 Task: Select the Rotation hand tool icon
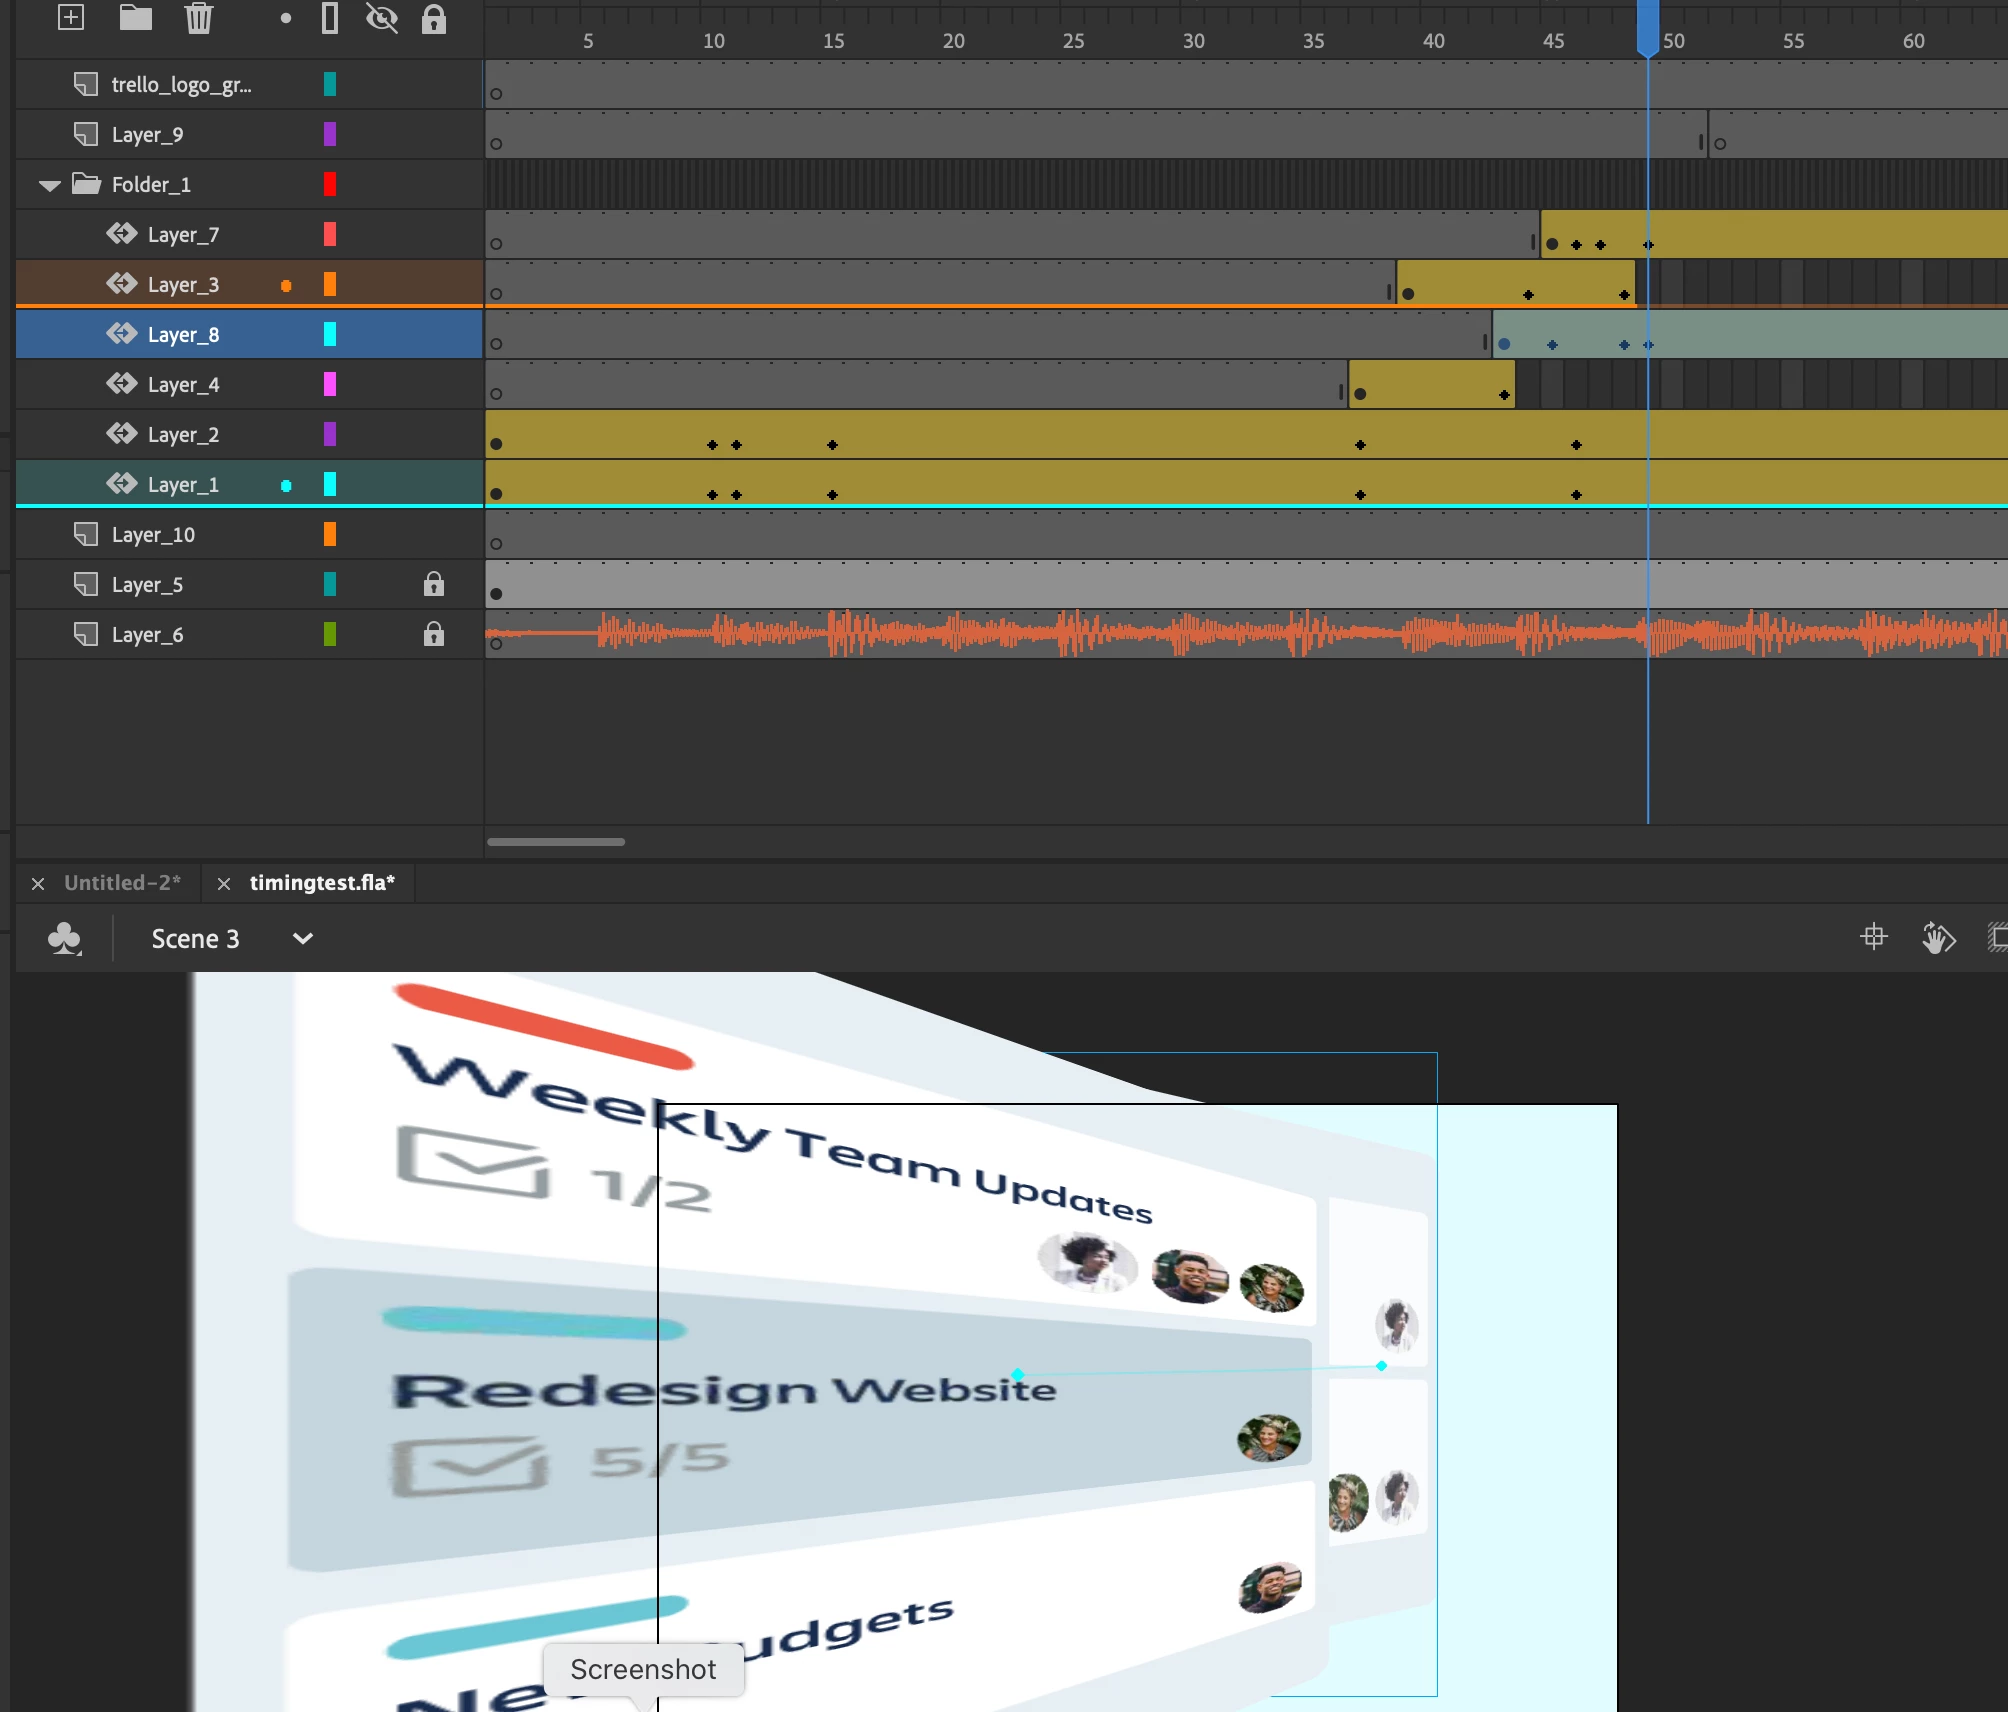pyautogui.click(x=1938, y=938)
